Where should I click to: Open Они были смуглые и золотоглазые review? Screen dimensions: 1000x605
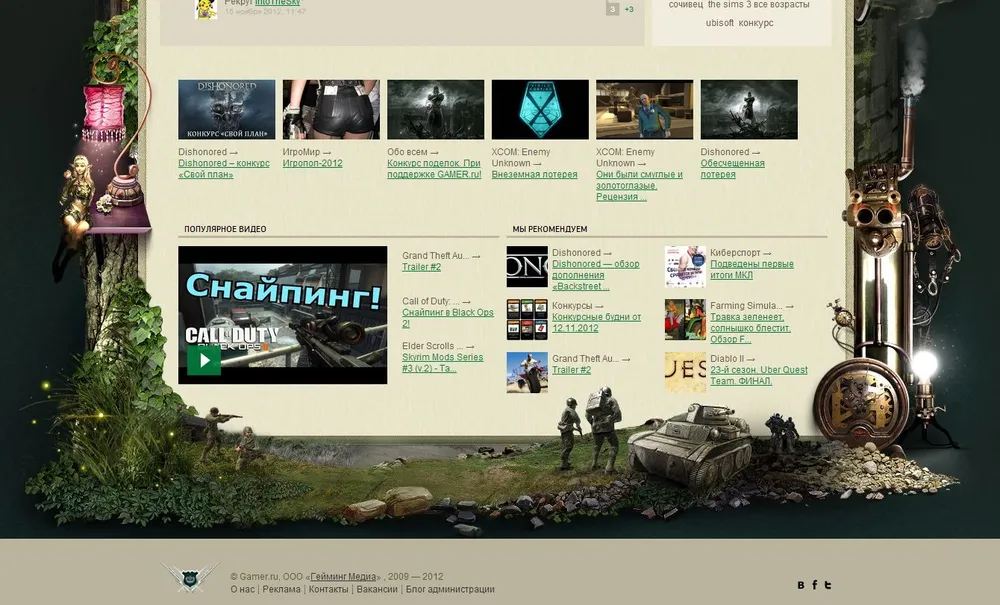(x=640, y=186)
